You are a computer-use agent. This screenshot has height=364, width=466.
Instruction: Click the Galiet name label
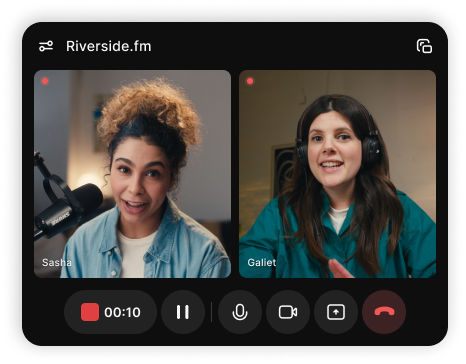tap(262, 263)
